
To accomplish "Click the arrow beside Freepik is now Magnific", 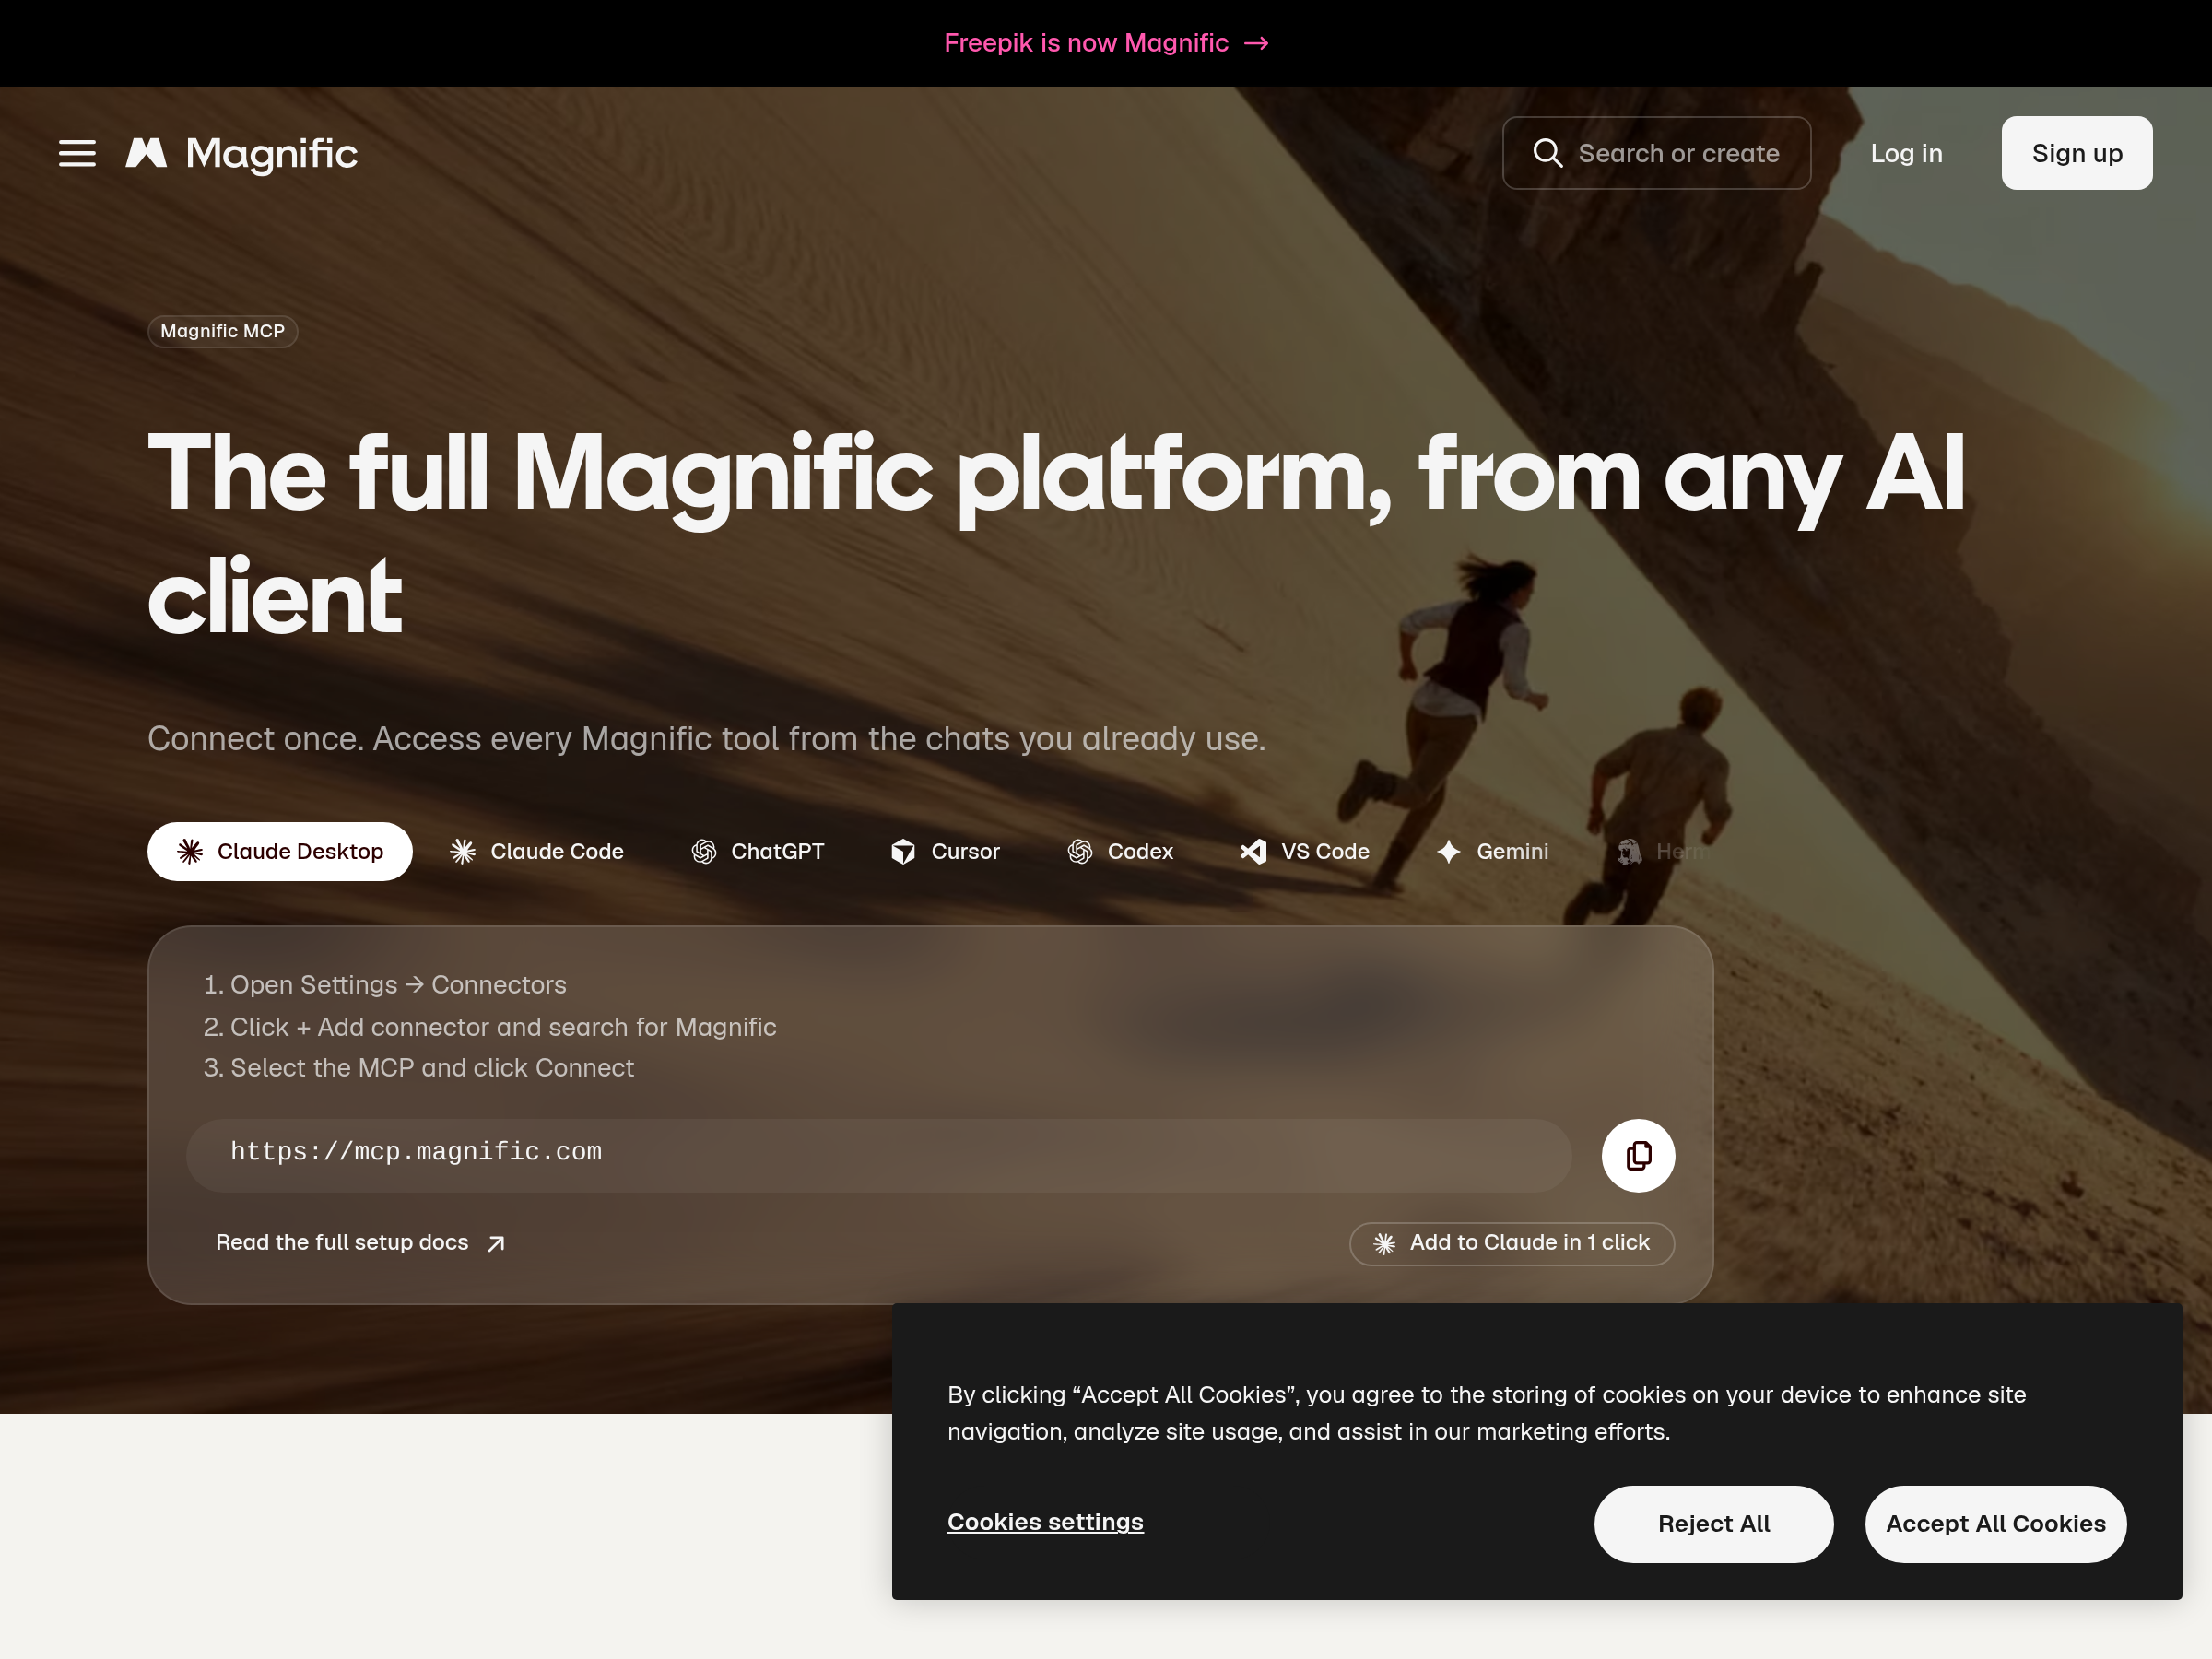I will pyautogui.click(x=1257, y=43).
